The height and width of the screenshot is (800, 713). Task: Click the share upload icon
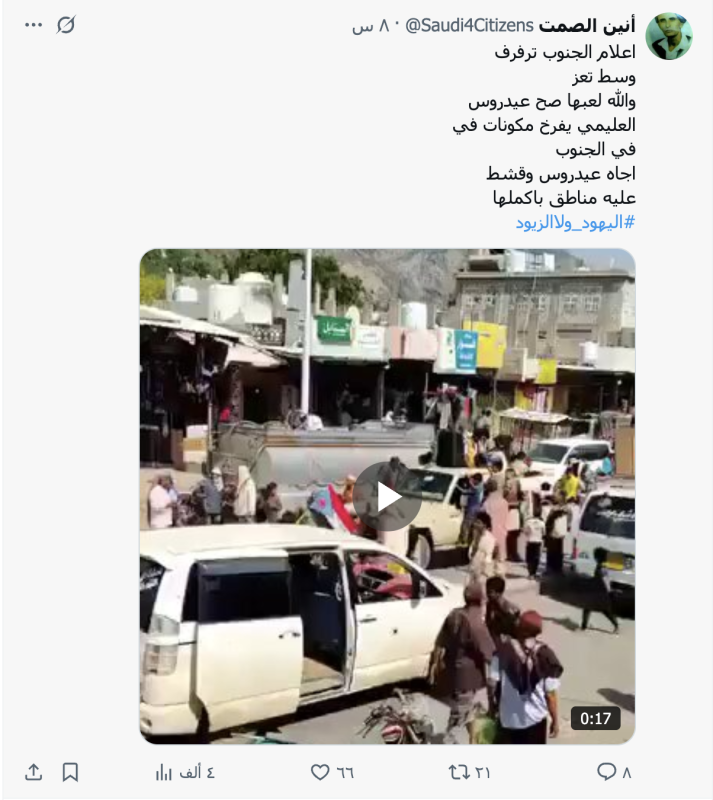click(x=34, y=771)
